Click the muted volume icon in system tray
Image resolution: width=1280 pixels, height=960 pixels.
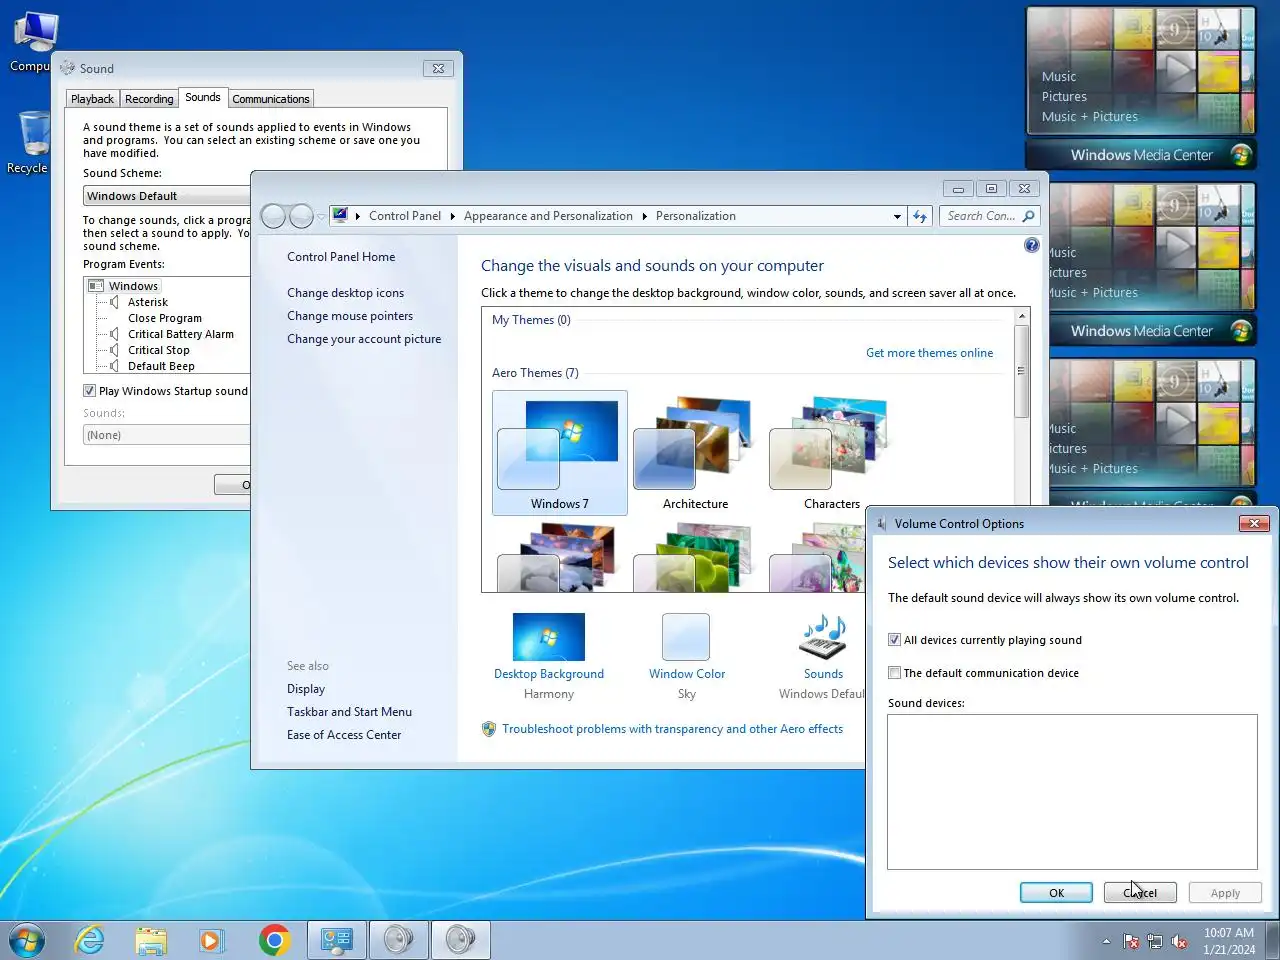coord(1179,941)
